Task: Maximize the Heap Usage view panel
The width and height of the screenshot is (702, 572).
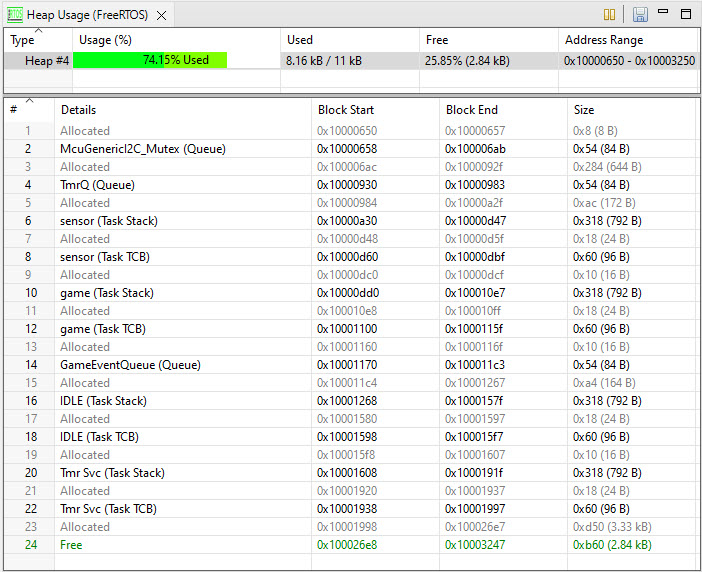Action: tap(686, 14)
